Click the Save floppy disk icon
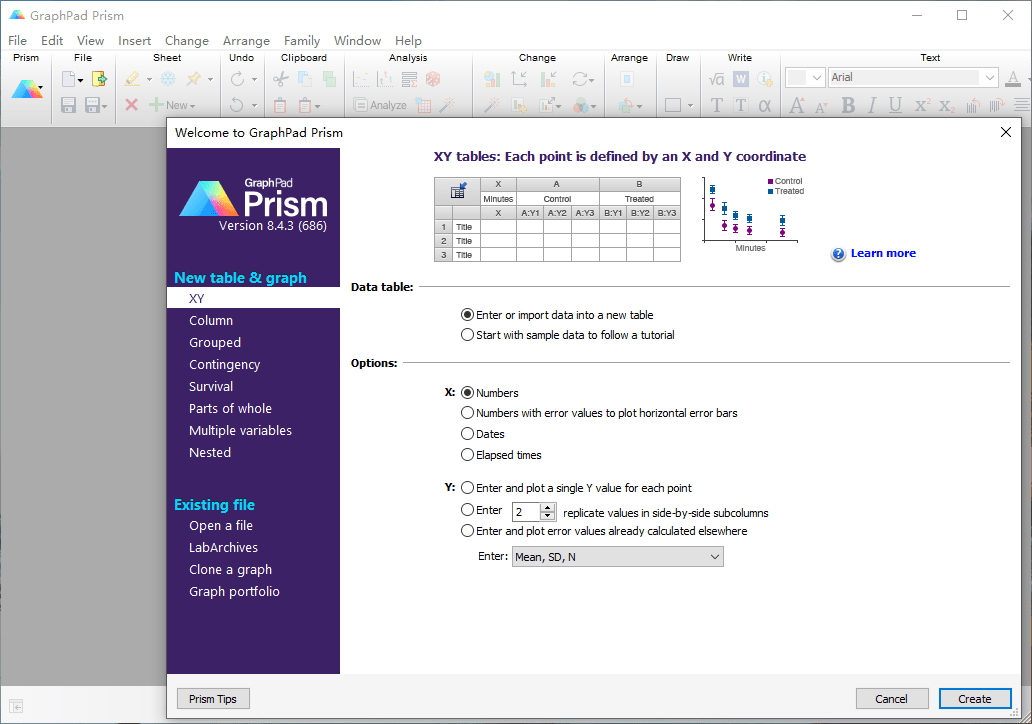Viewport: 1032px width, 724px height. [x=68, y=105]
